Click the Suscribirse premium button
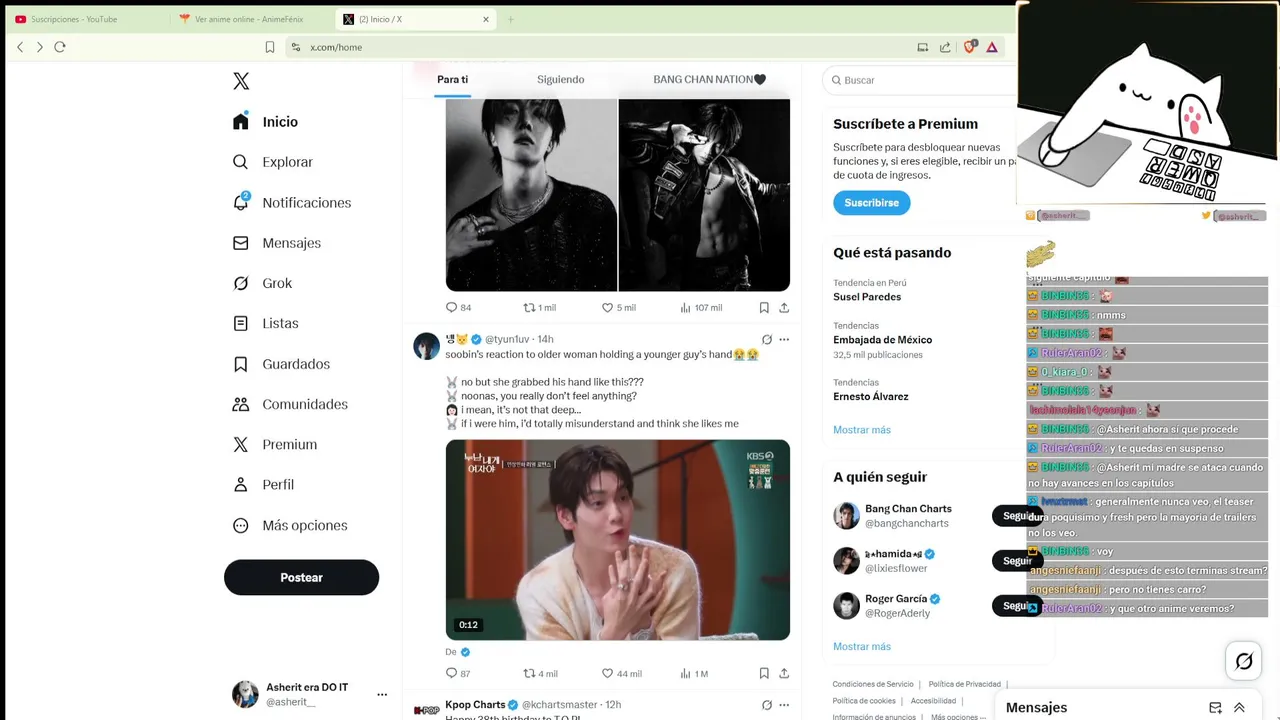This screenshot has height=720, width=1280. (x=871, y=202)
